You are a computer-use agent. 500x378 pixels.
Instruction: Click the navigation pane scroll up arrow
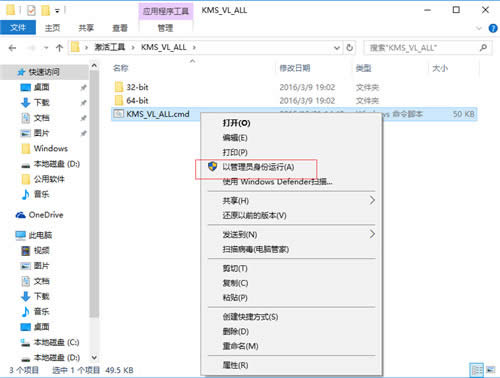point(94,66)
